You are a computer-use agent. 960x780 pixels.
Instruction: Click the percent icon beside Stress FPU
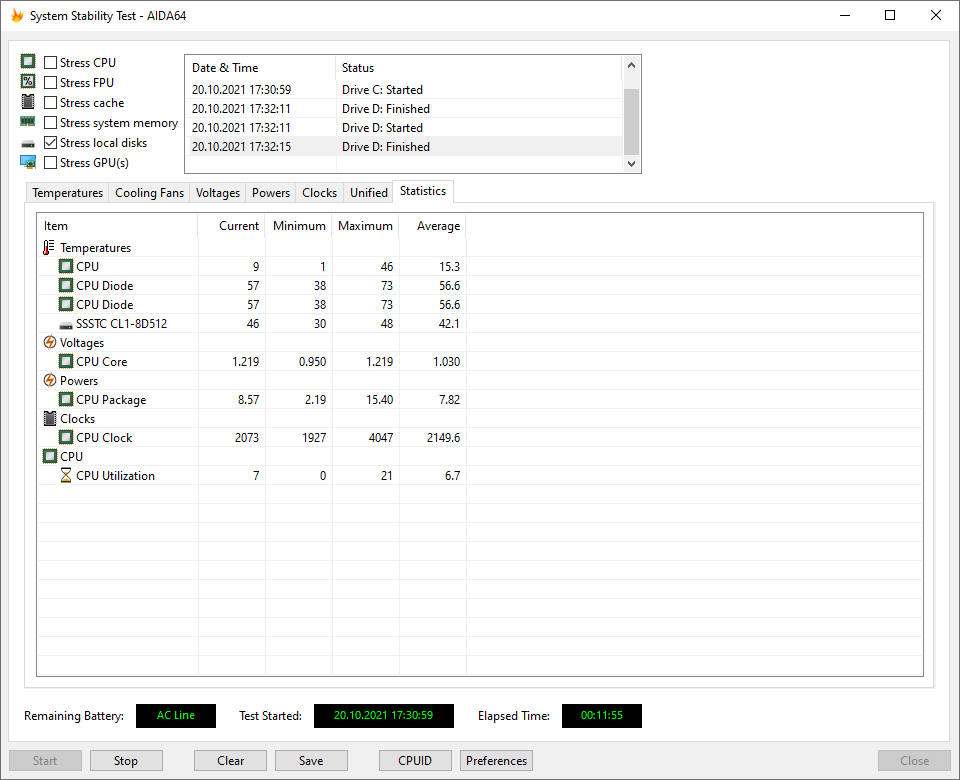[x=28, y=81]
